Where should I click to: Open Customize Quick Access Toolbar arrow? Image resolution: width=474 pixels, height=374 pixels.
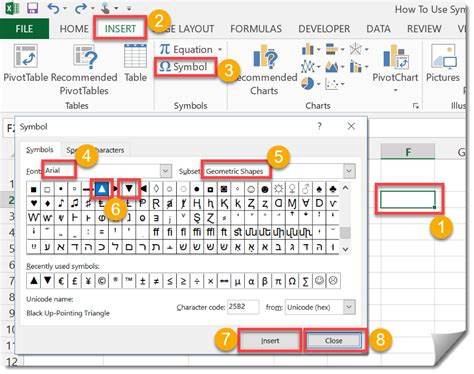coord(129,9)
